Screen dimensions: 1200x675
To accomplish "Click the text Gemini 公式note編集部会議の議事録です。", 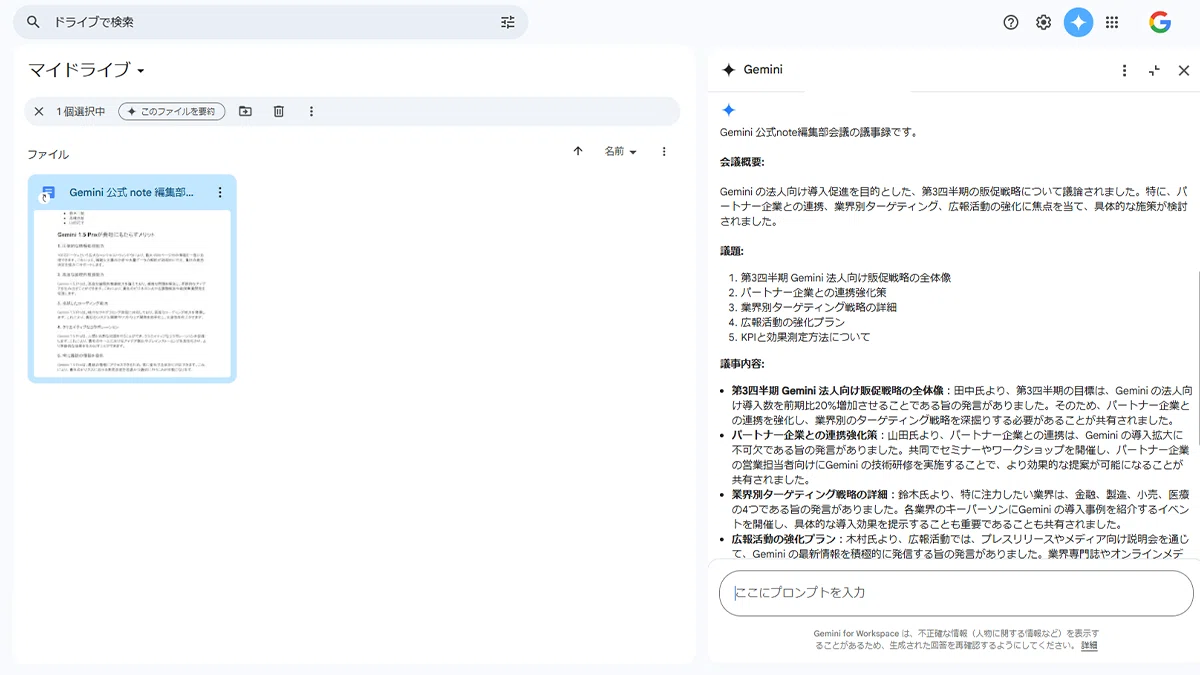I will click(x=819, y=132).
